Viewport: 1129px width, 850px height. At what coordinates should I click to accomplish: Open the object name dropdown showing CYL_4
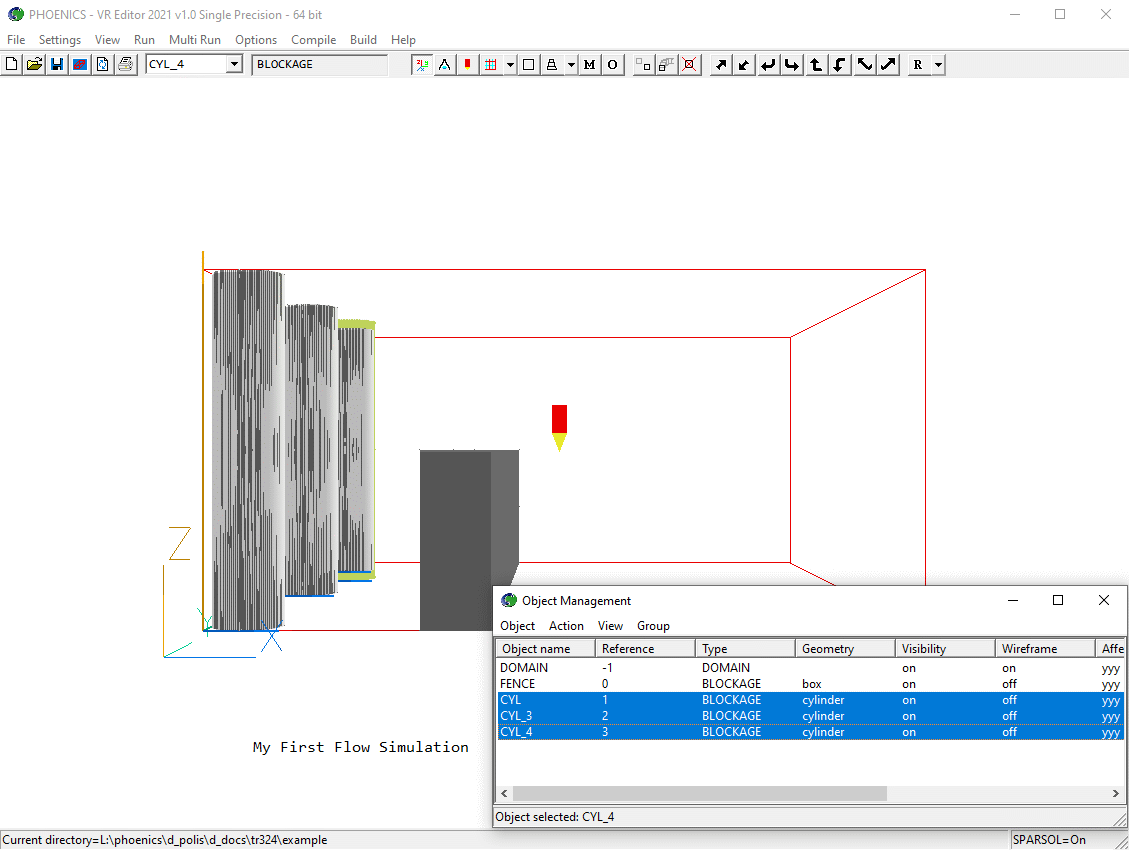(x=234, y=65)
